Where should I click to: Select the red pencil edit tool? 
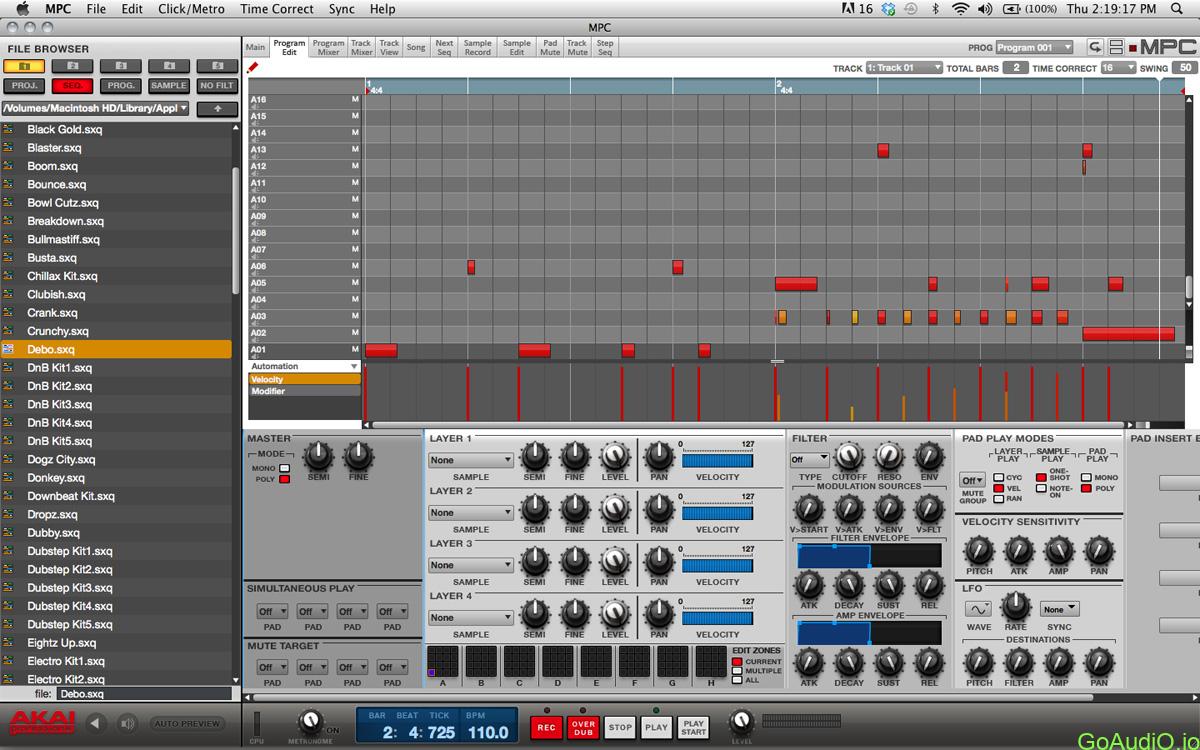pyautogui.click(x=252, y=68)
